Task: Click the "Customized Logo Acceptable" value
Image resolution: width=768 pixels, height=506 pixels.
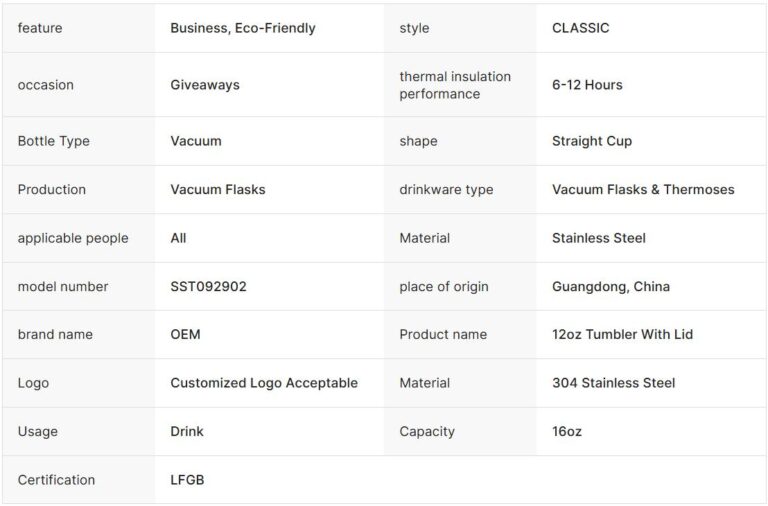Action: 264,383
